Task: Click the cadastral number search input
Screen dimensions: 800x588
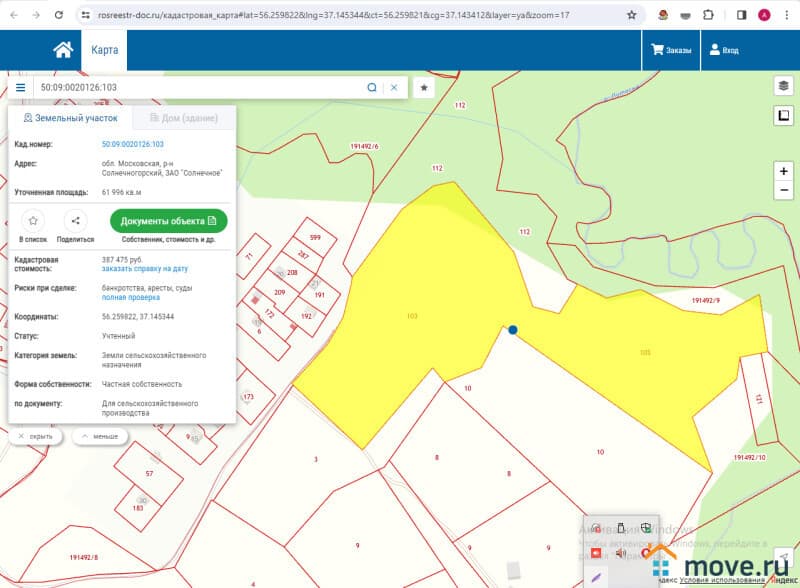Action: [x=200, y=88]
